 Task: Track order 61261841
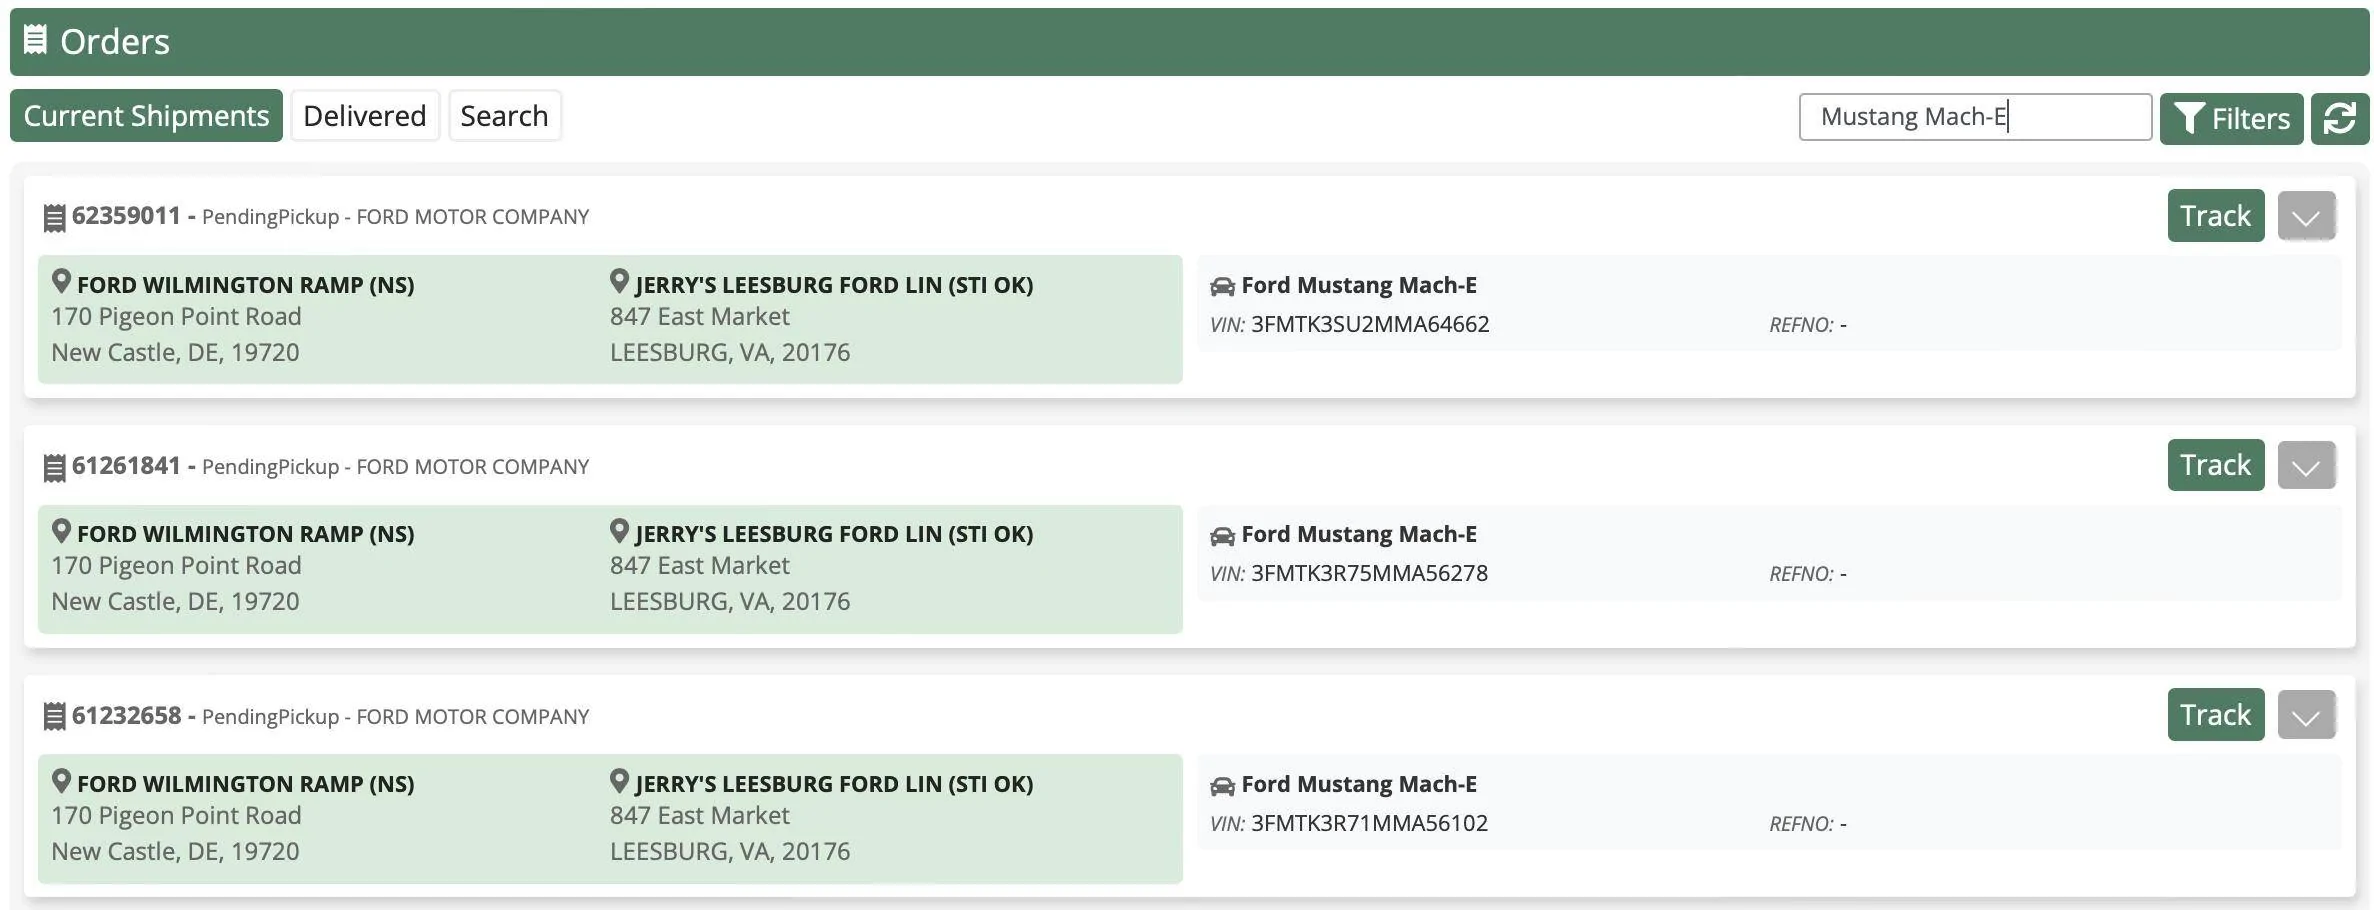pyautogui.click(x=2216, y=465)
